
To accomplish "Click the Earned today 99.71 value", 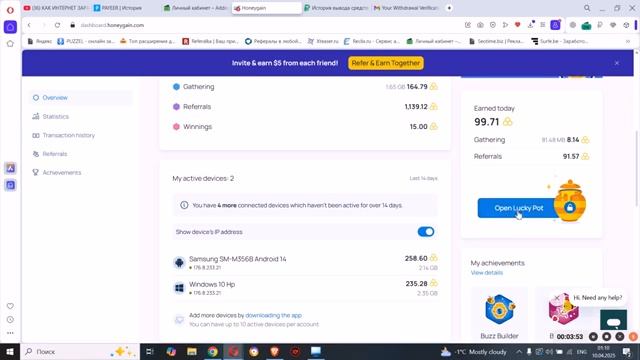I will tap(487, 122).
